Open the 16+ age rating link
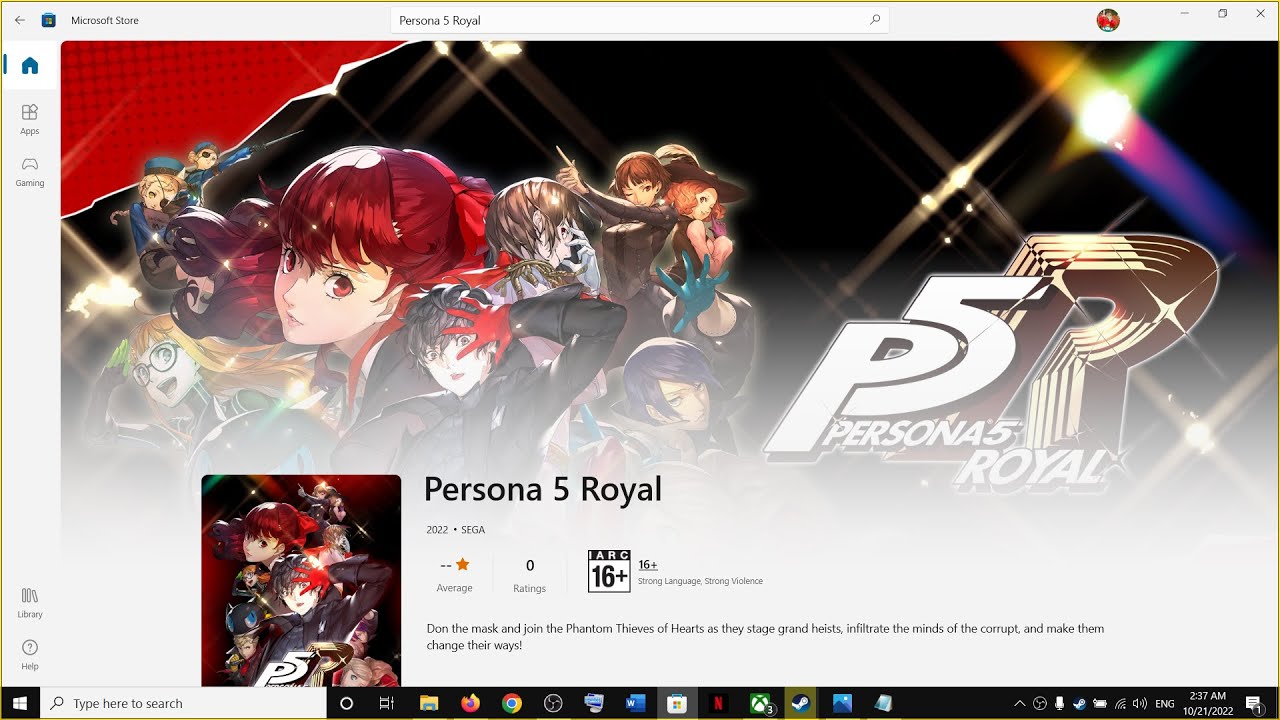The width and height of the screenshot is (1280, 720). [x=647, y=565]
